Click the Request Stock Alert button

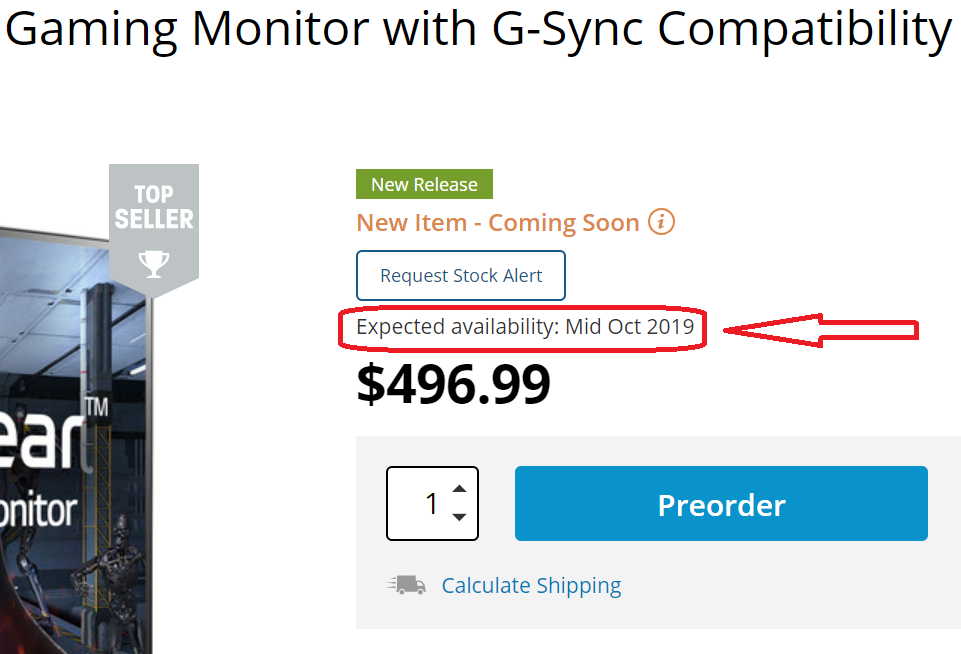(461, 276)
